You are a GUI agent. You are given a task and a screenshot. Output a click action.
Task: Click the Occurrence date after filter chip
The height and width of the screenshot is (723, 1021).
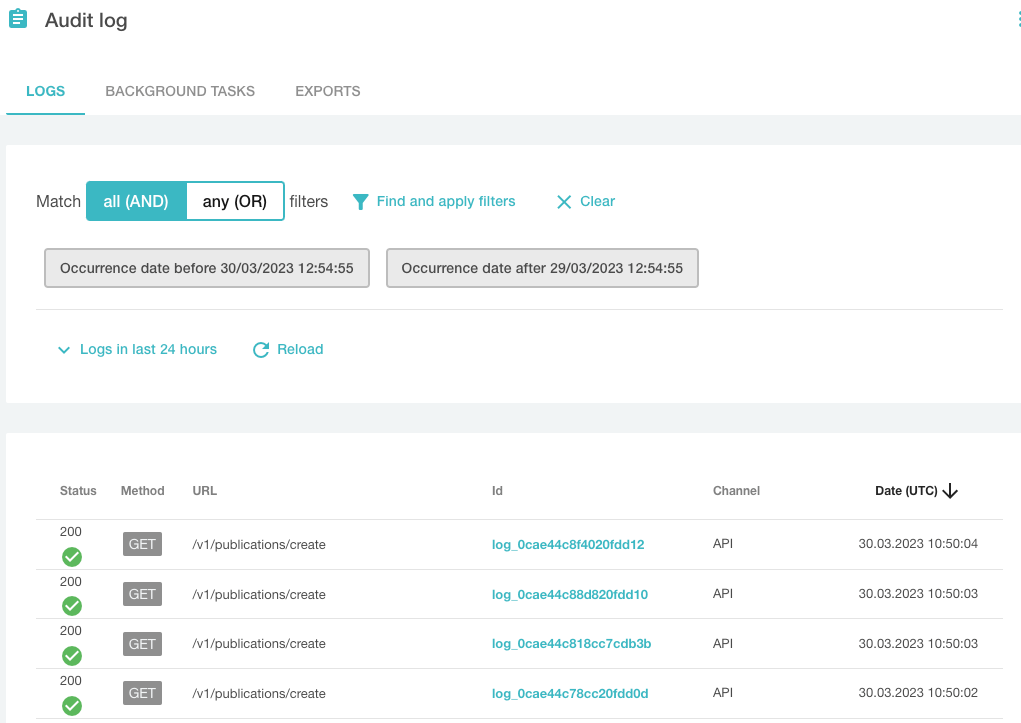coord(542,268)
